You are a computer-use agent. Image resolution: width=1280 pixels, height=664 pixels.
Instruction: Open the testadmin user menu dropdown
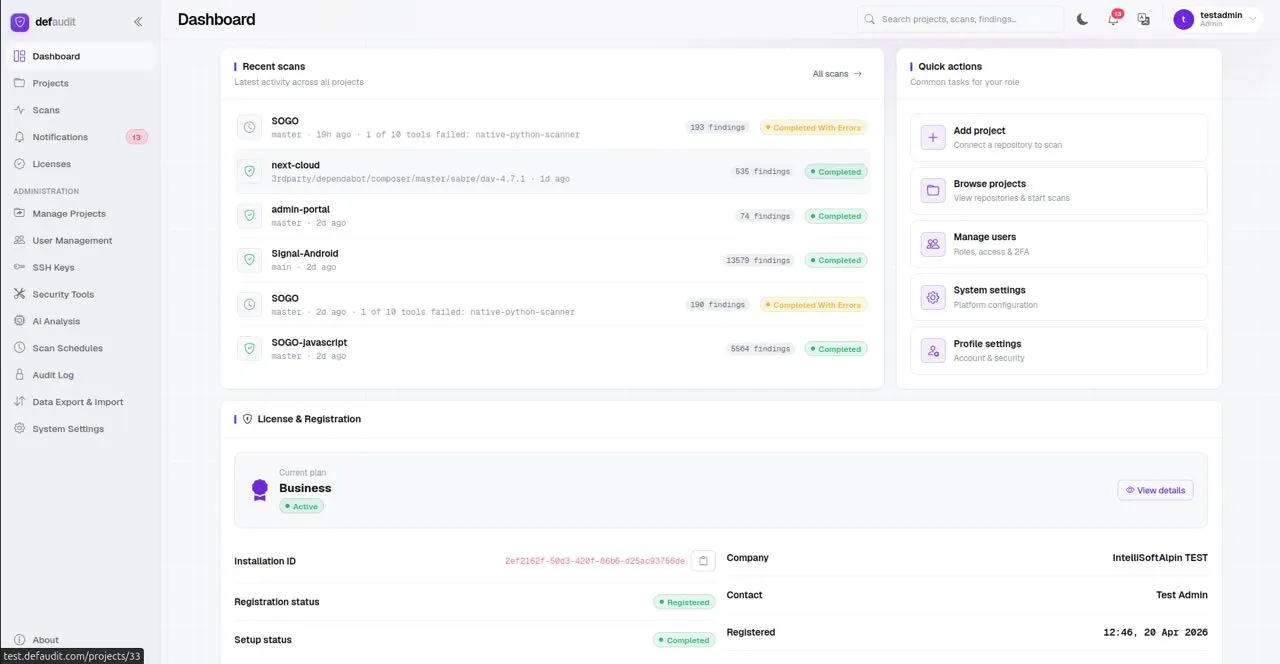[x=1217, y=19]
